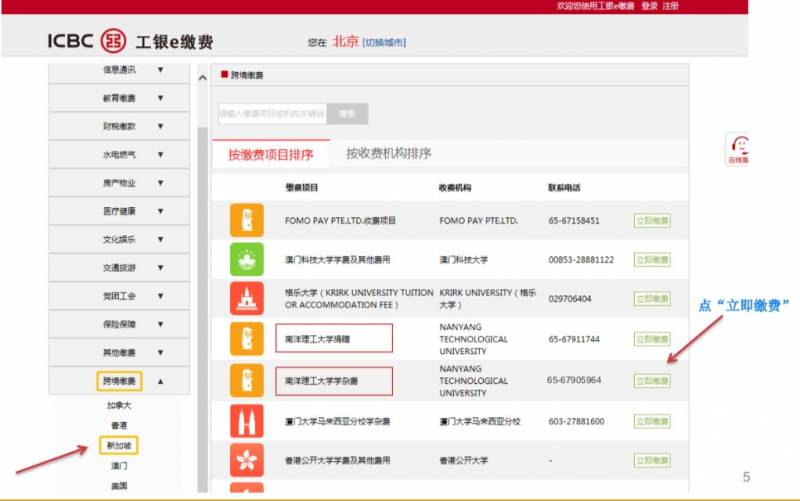Select the 按缴费项目排序 tab
The height and width of the screenshot is (501, 800).
[270, 155]
